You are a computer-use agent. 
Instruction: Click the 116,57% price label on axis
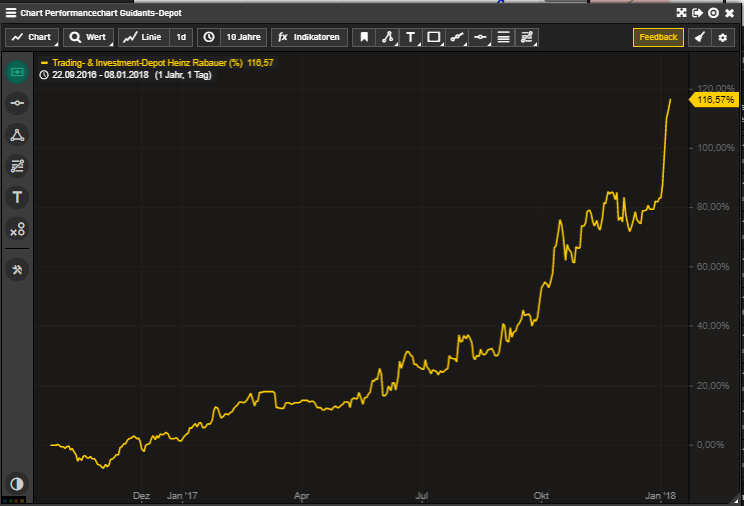pyautogui.click(x=714, y=100)
